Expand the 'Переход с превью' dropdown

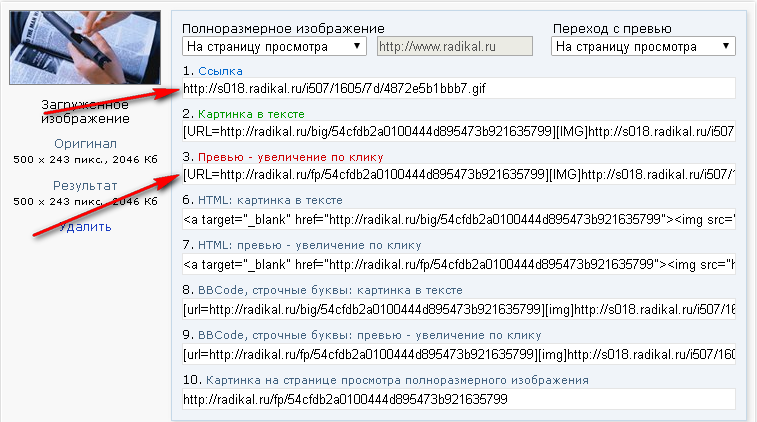pos(643,46)
